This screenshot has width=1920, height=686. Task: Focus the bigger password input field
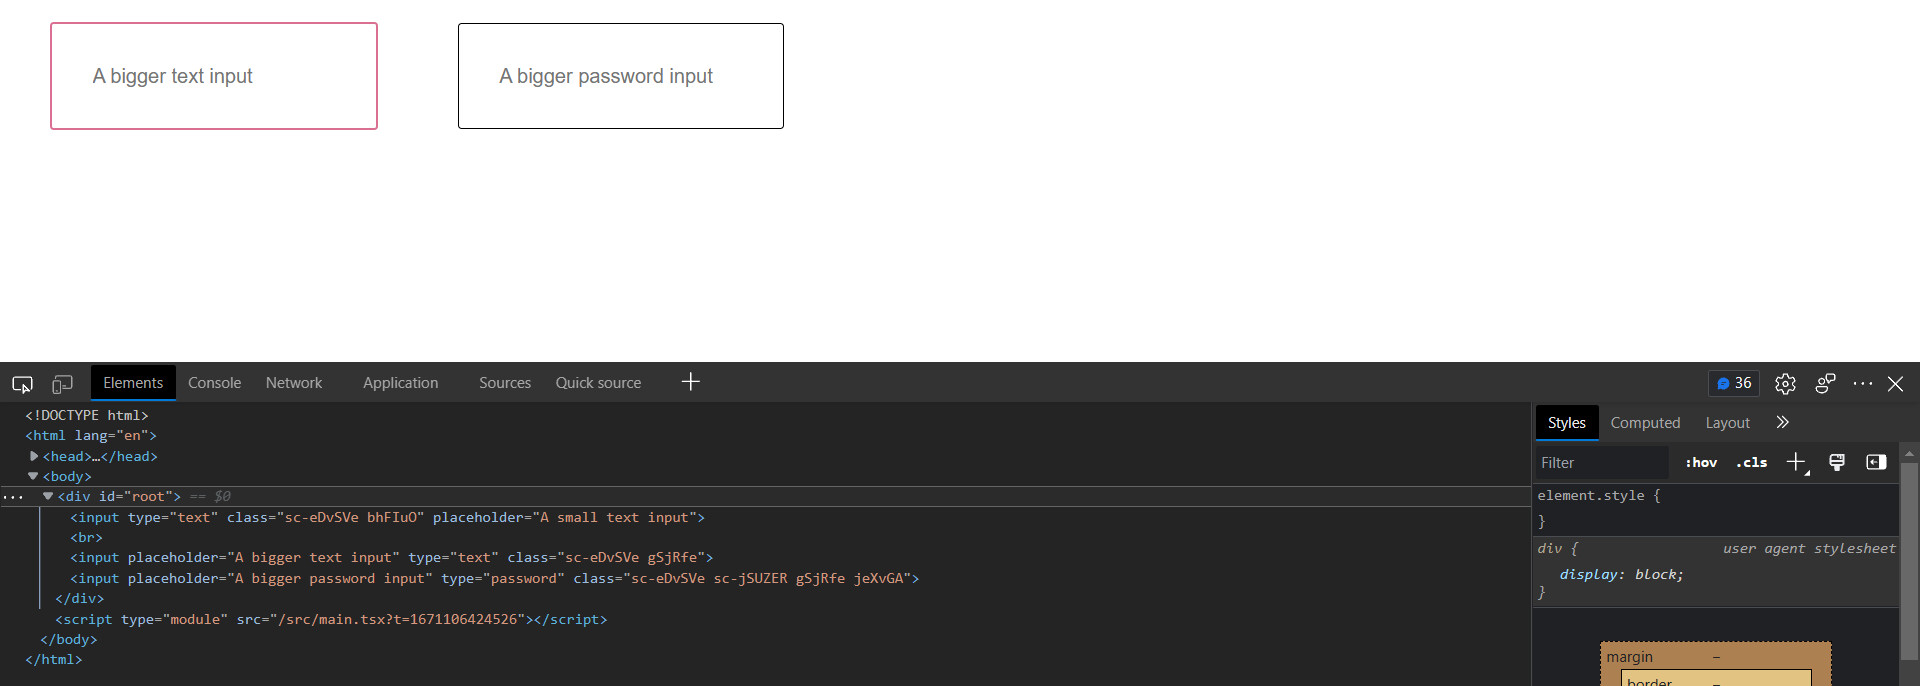[x=620, y=76]
